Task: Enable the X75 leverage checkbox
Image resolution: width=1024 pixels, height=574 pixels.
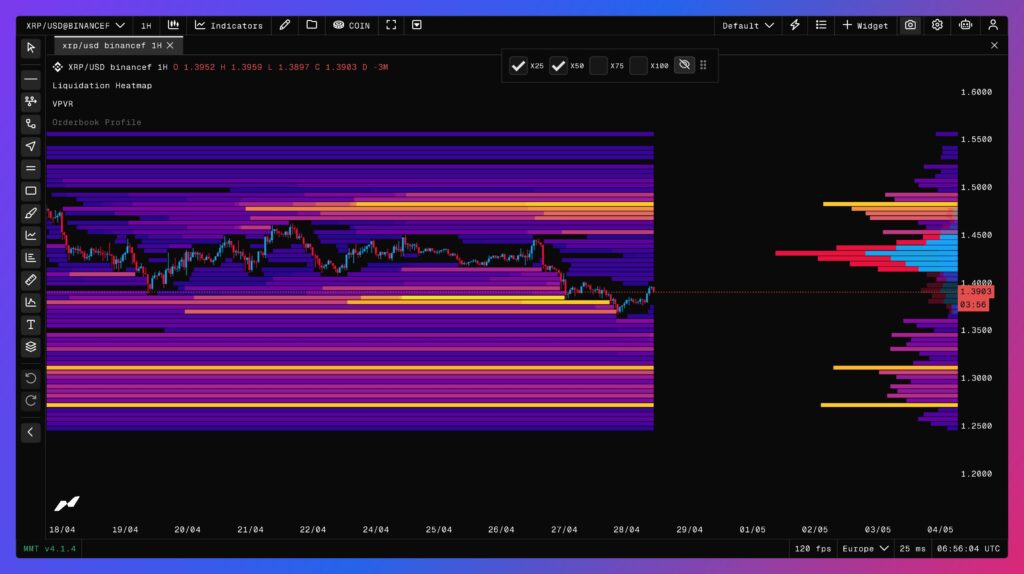Action: pos(598,66)
